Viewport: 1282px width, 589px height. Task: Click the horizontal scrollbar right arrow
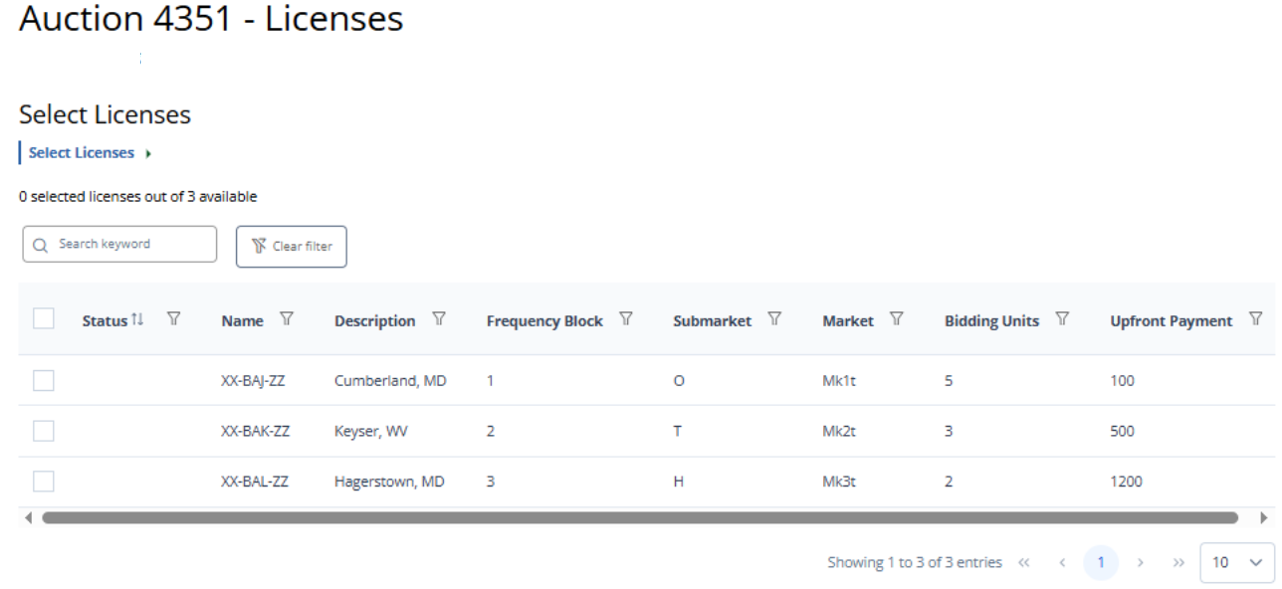[x=1264, y=518]
